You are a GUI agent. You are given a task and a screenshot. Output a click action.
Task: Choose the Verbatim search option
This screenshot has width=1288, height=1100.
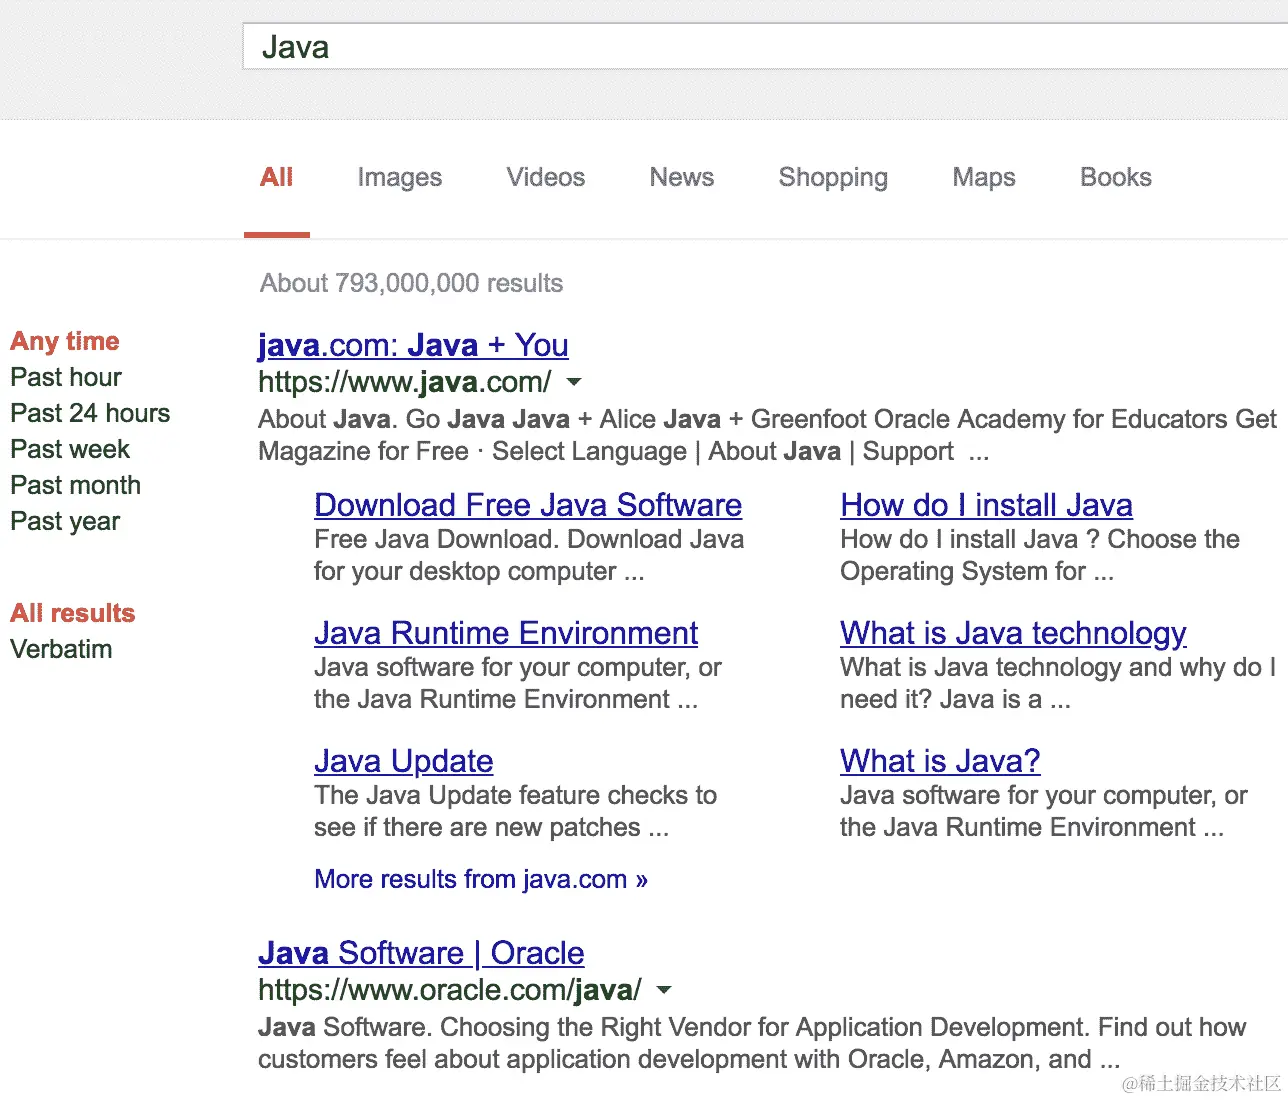61,649
